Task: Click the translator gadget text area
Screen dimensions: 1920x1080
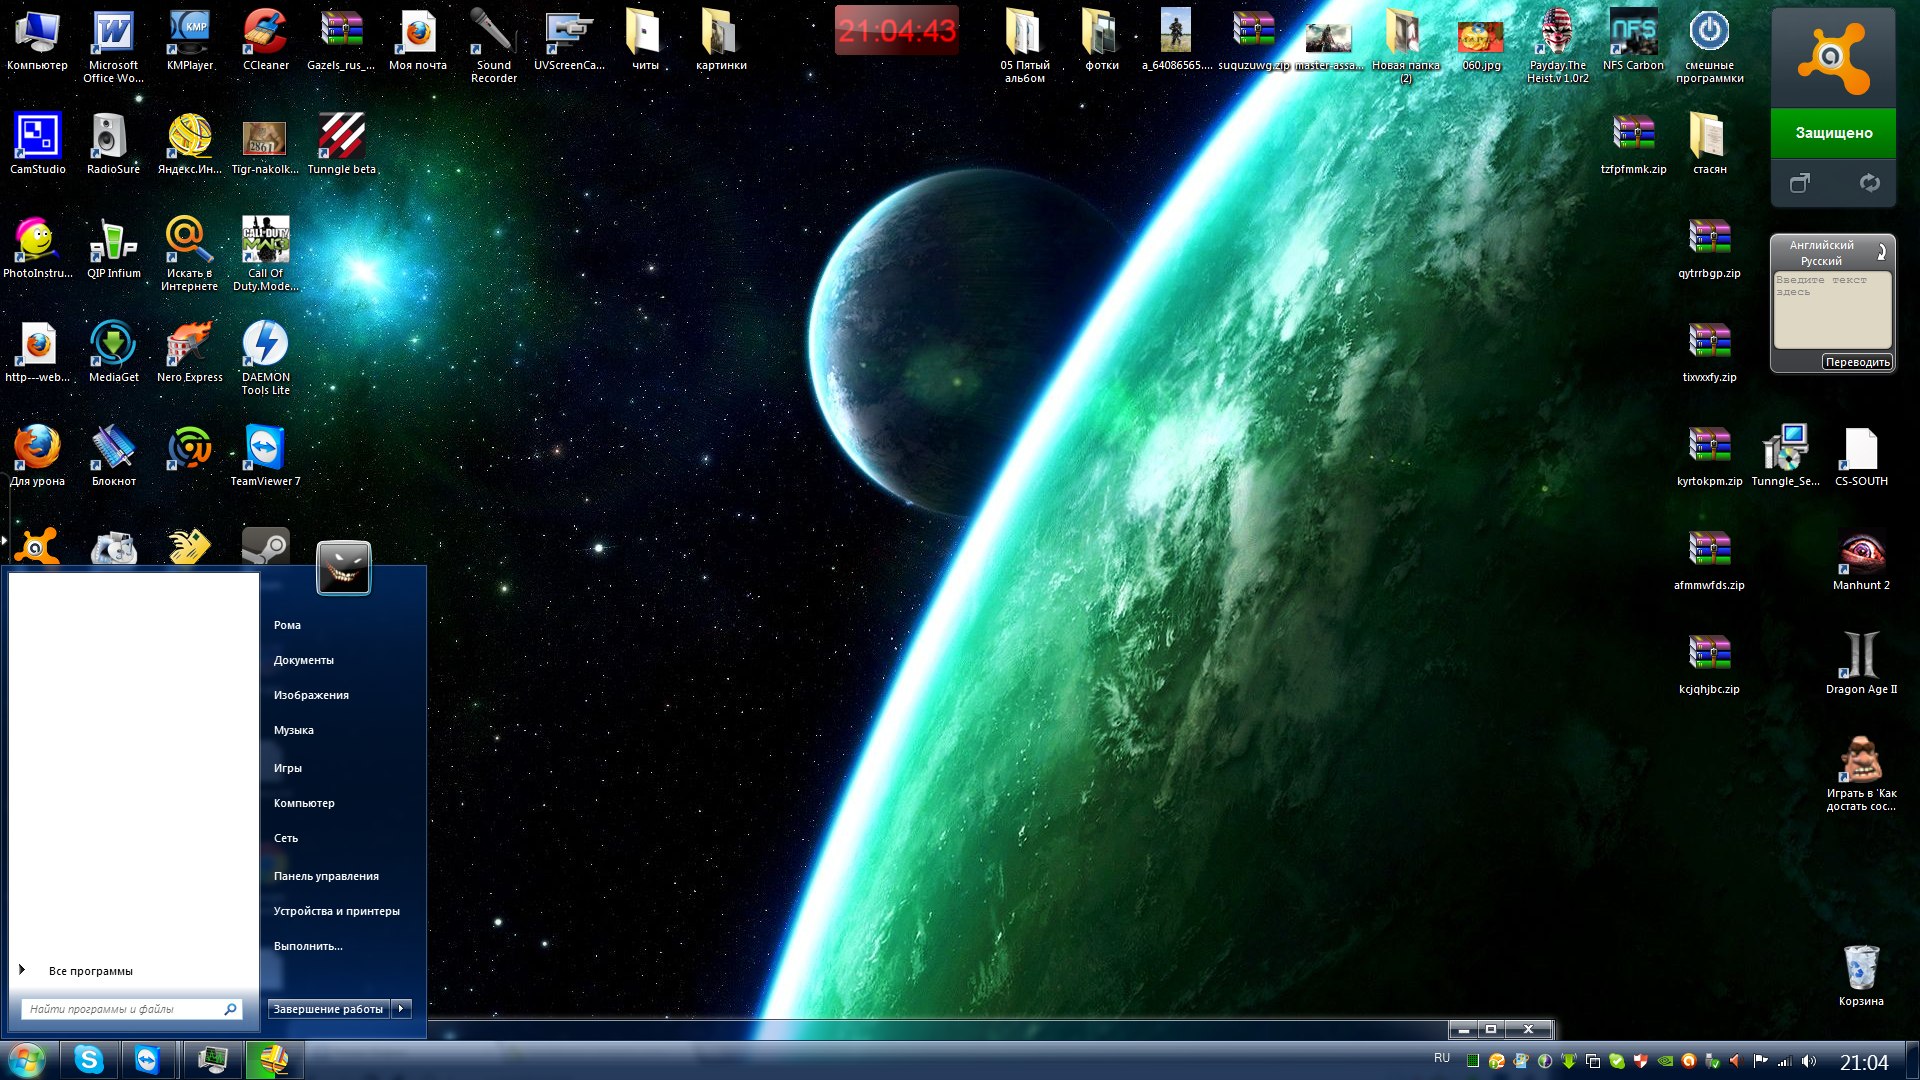Action: click(1832, 310)
